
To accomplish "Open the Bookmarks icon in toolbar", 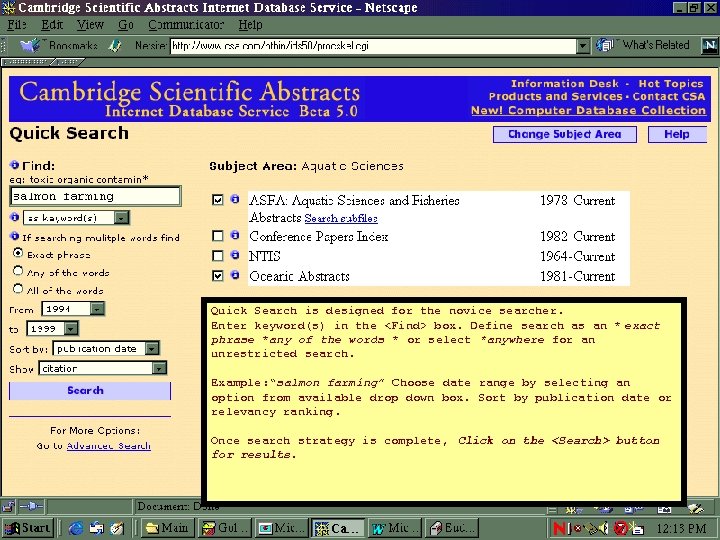I will (30, 45).
